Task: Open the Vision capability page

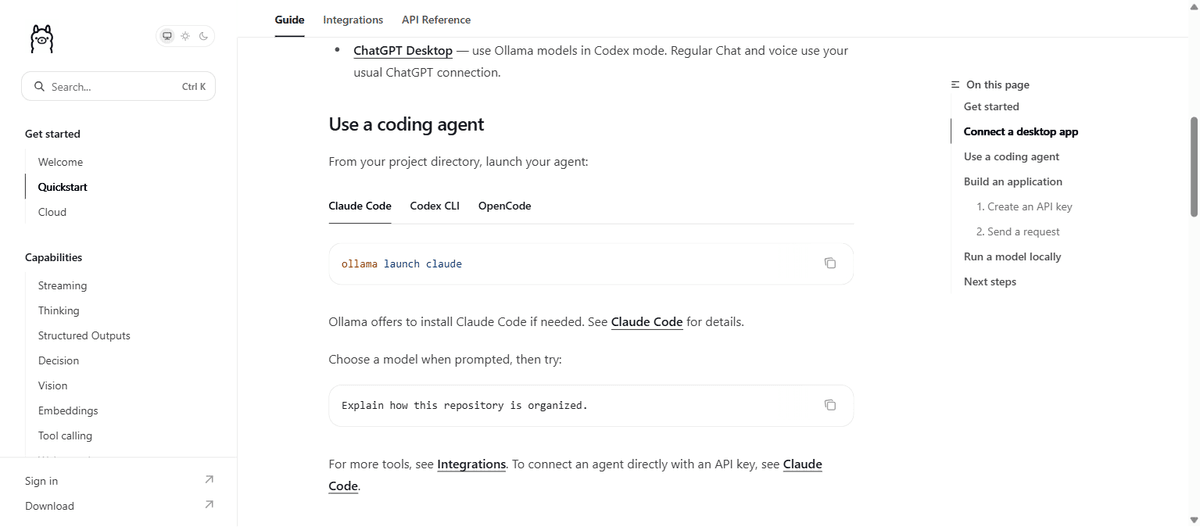Action: (53, 386)
